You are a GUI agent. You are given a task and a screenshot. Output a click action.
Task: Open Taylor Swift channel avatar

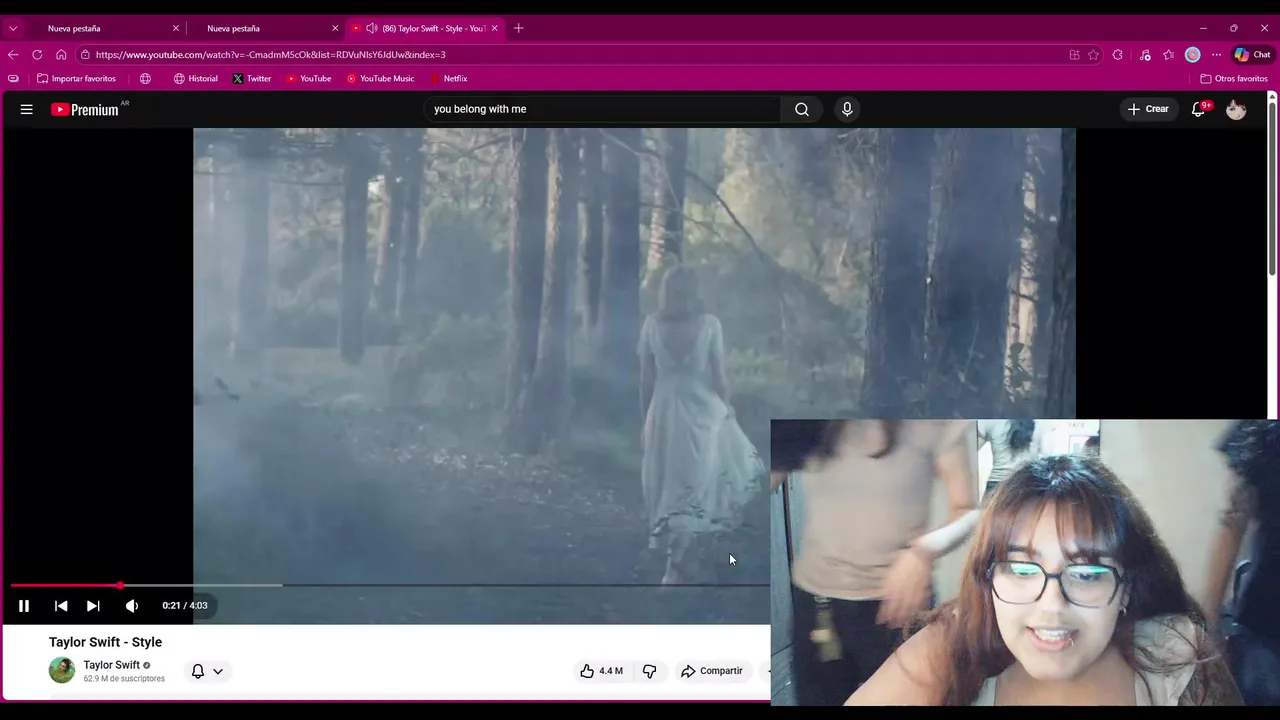pos(62,670)
